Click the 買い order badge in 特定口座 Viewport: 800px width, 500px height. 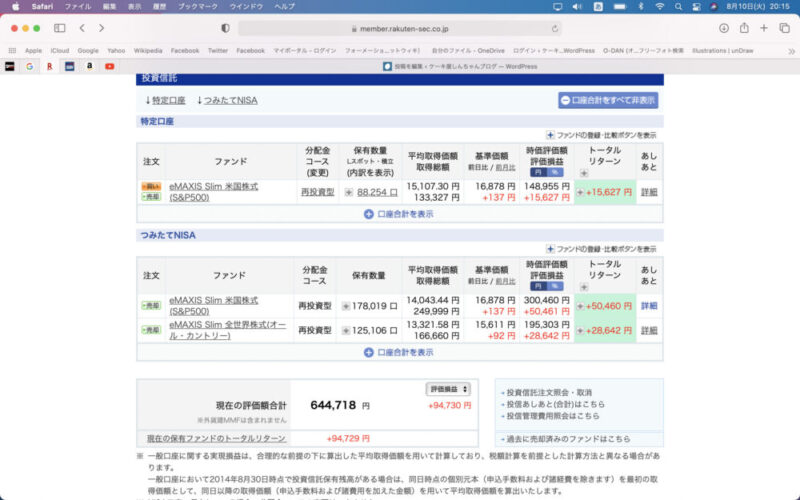tap(151, 186)
